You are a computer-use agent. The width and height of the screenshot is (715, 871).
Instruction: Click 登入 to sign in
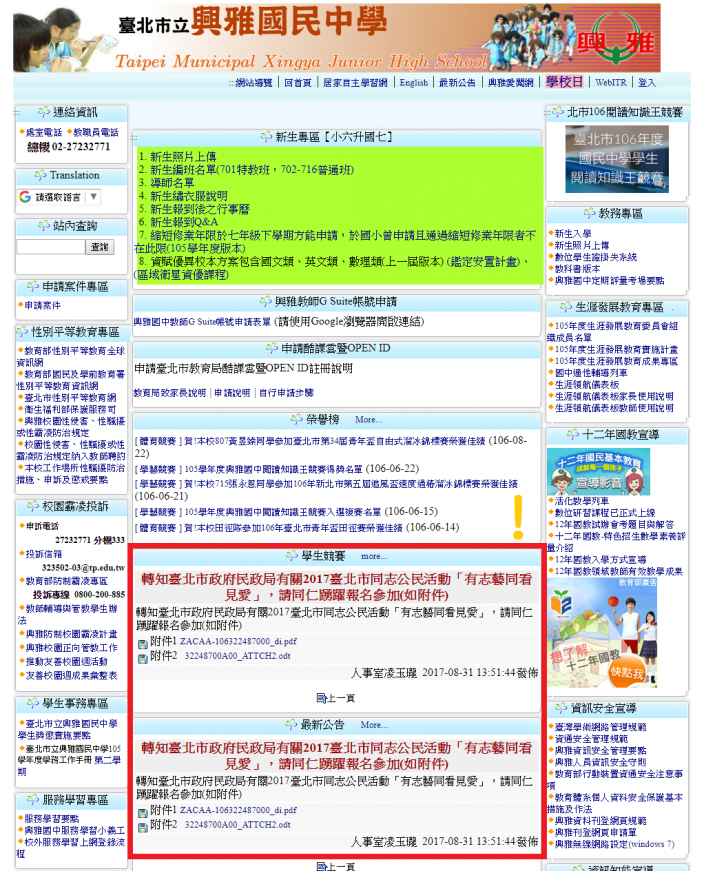pyautogui.click(x=647, y=83)
